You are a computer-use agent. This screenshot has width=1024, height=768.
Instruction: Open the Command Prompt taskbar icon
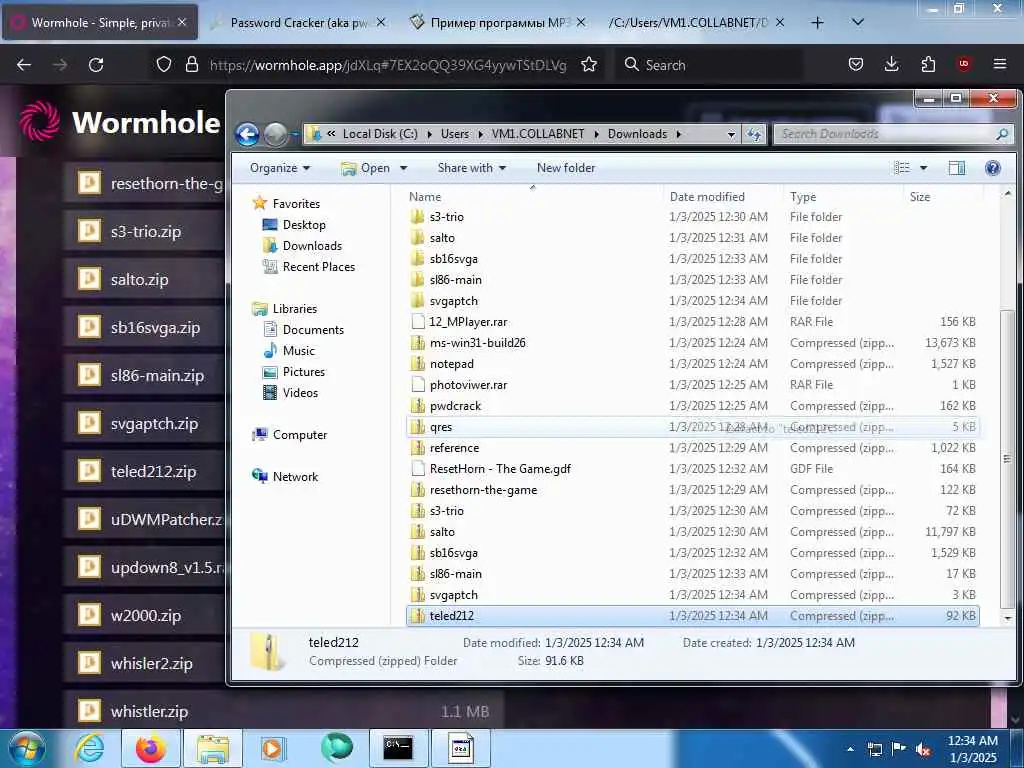pyautogui.click(x=398, y=748)
